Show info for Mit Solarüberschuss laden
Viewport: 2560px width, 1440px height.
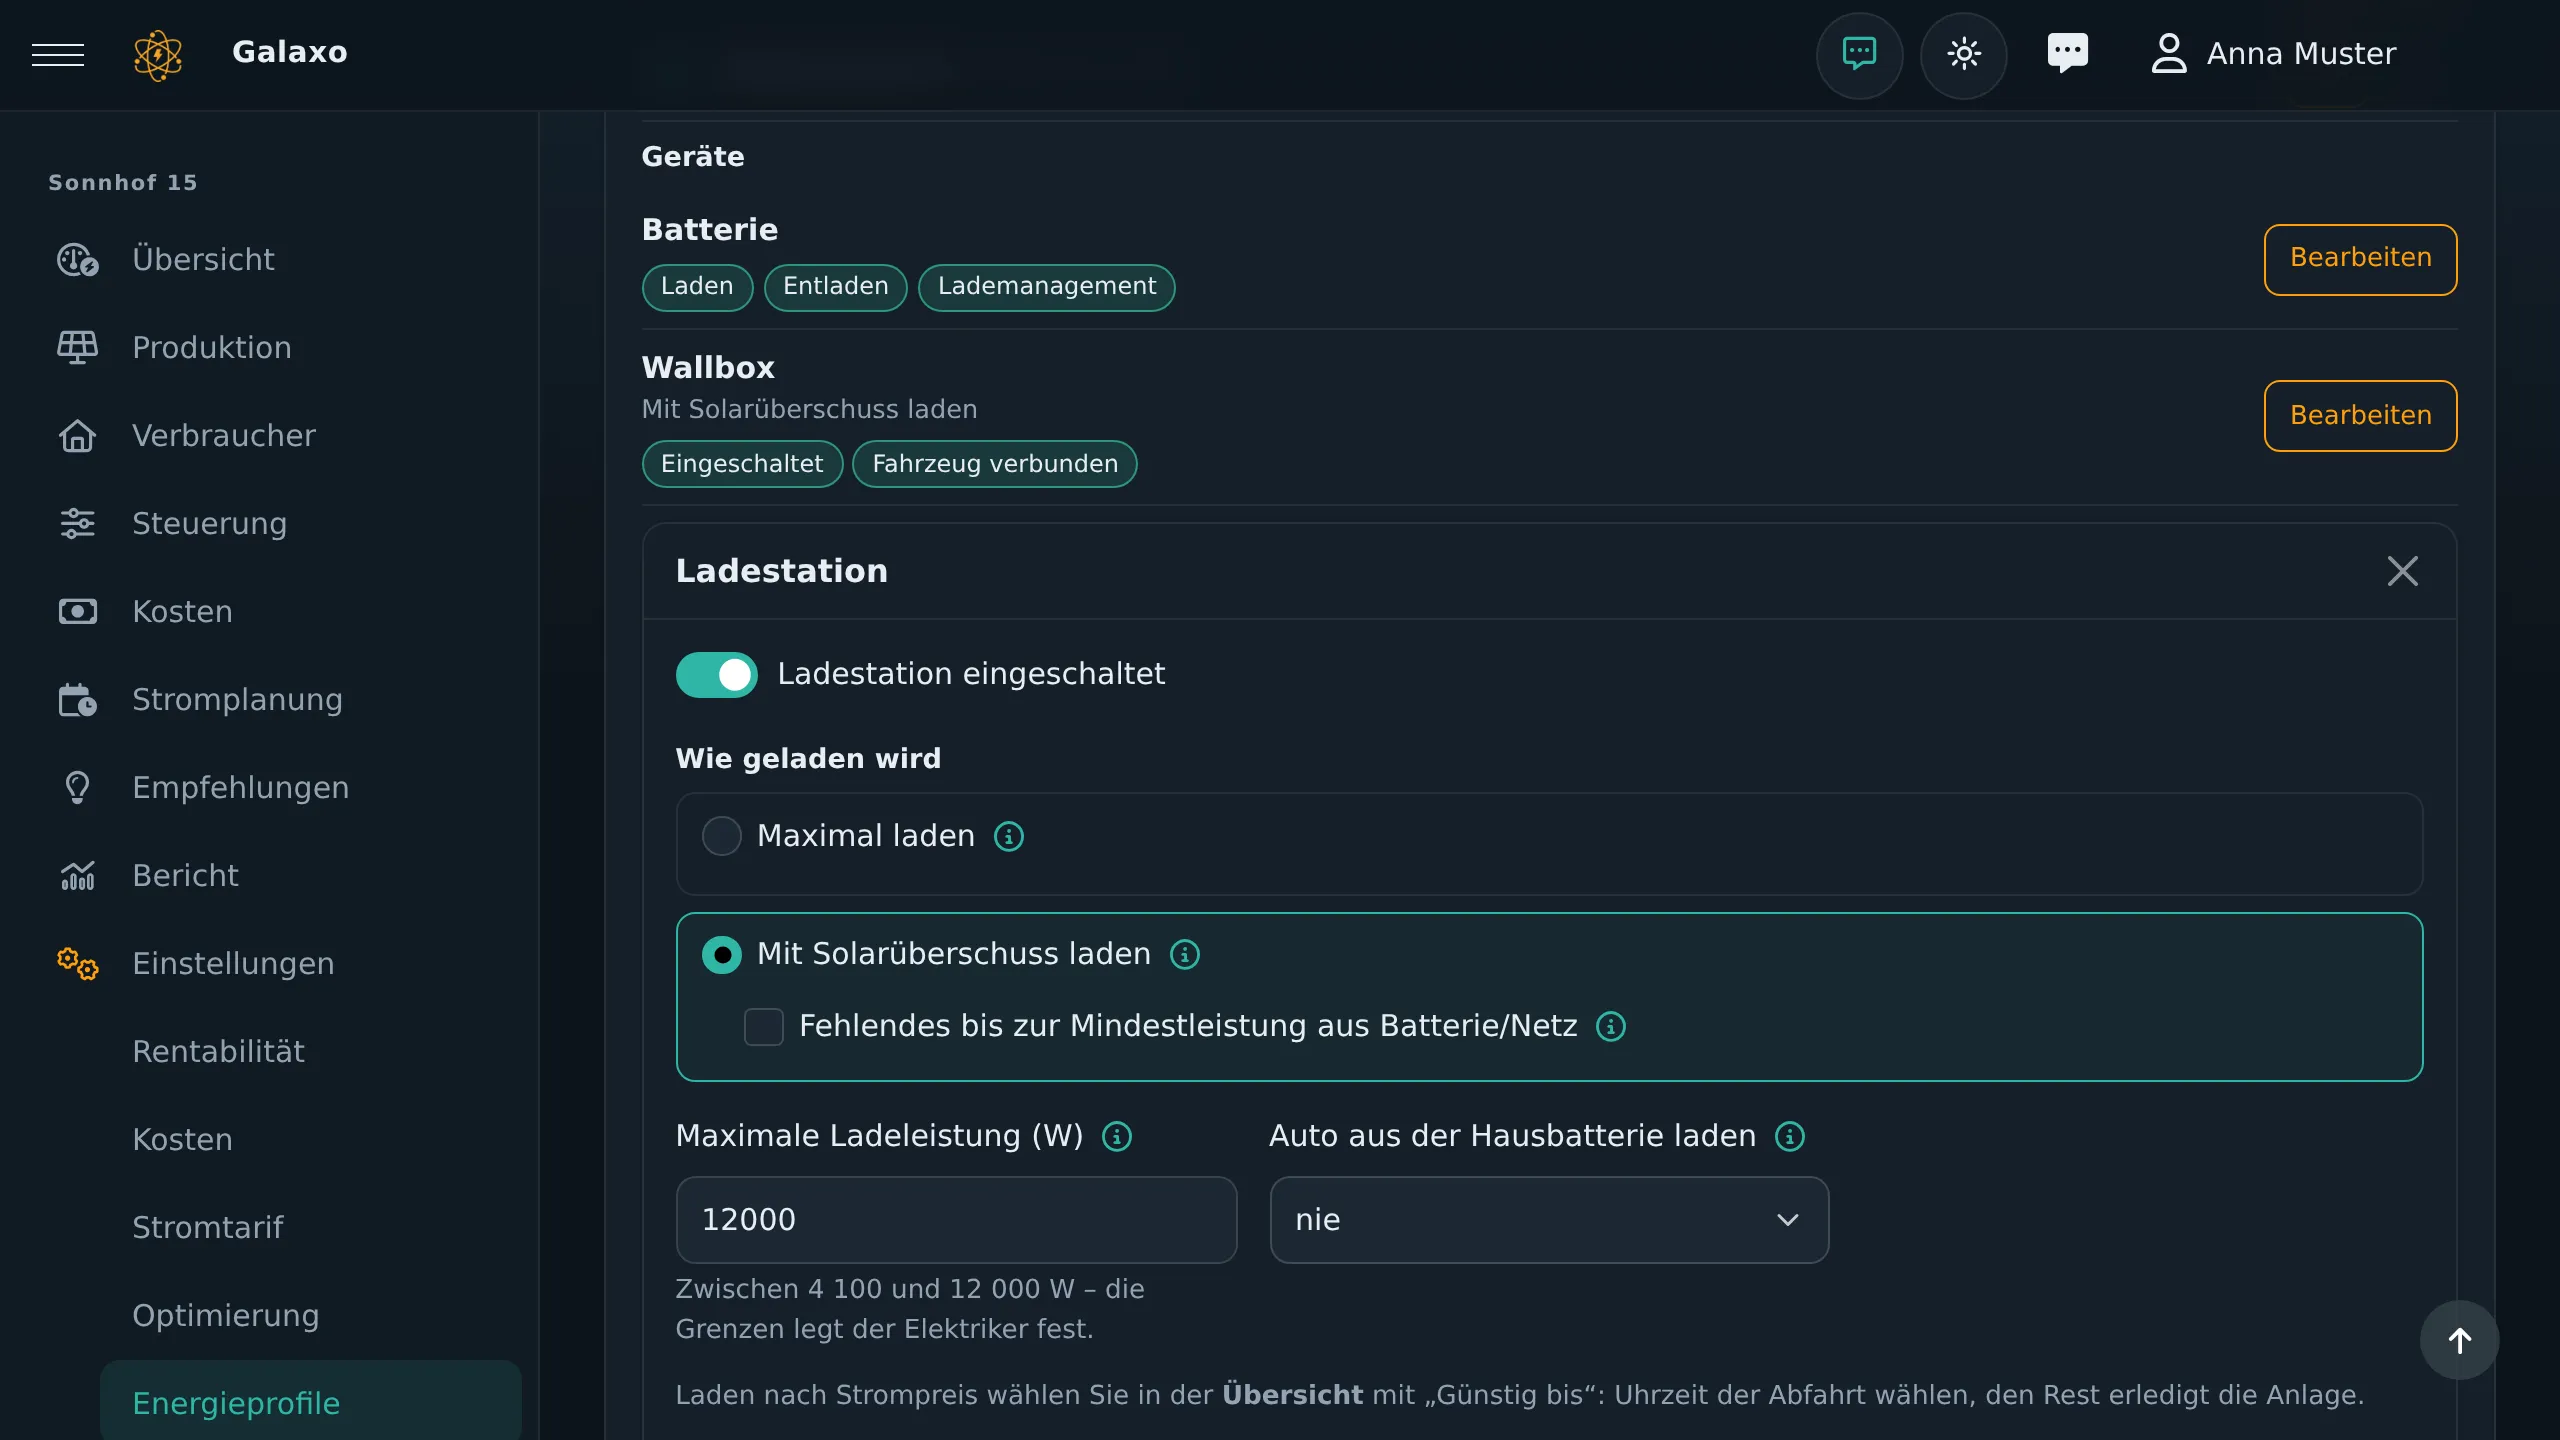click(1184, 955)
